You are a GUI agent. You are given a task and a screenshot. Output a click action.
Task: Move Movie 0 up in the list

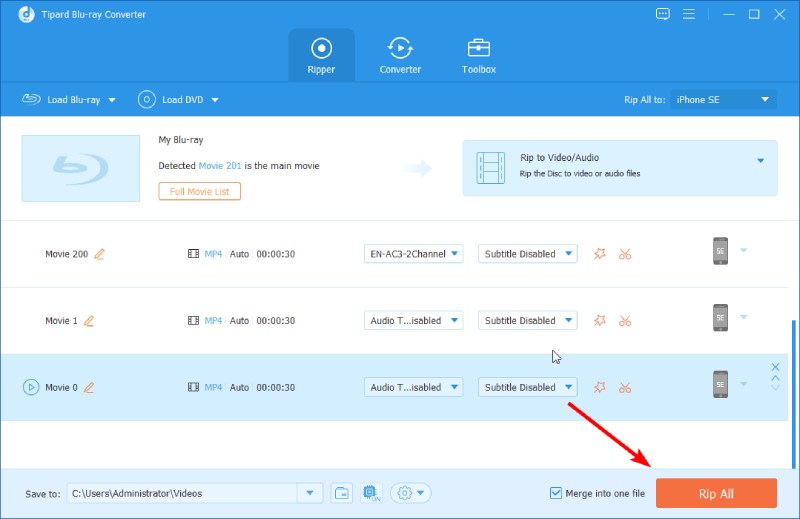tap(775, 378)
